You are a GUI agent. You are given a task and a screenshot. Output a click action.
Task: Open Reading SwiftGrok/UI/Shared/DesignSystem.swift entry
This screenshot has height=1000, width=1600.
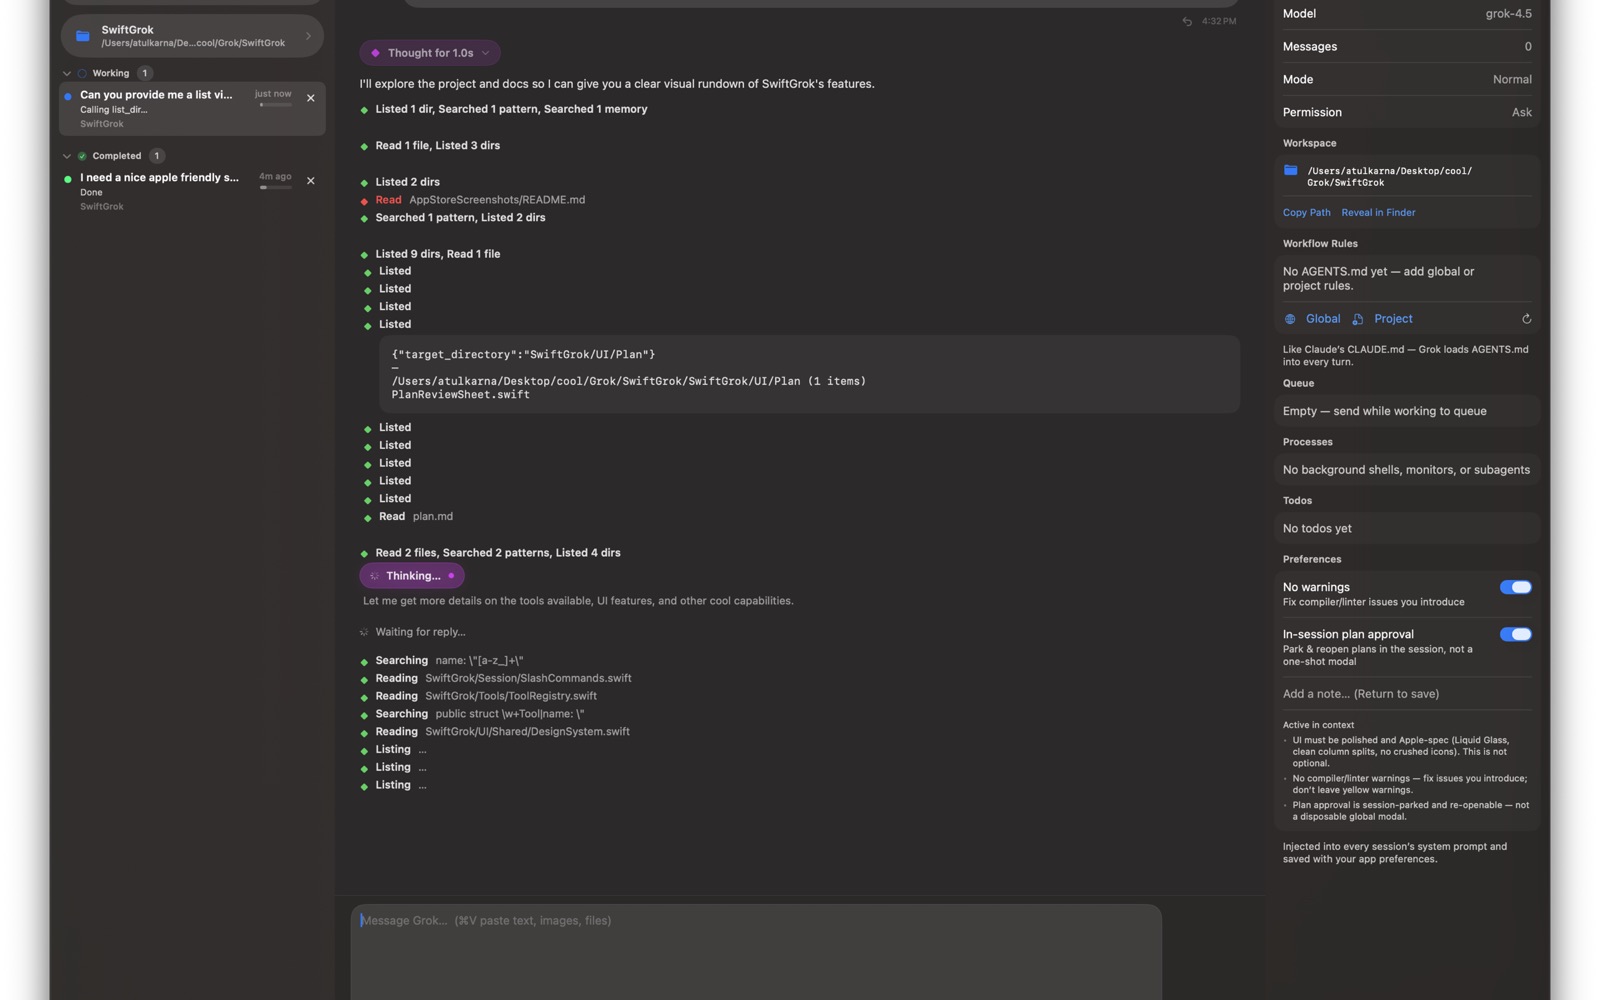click(x=502, y=732)
